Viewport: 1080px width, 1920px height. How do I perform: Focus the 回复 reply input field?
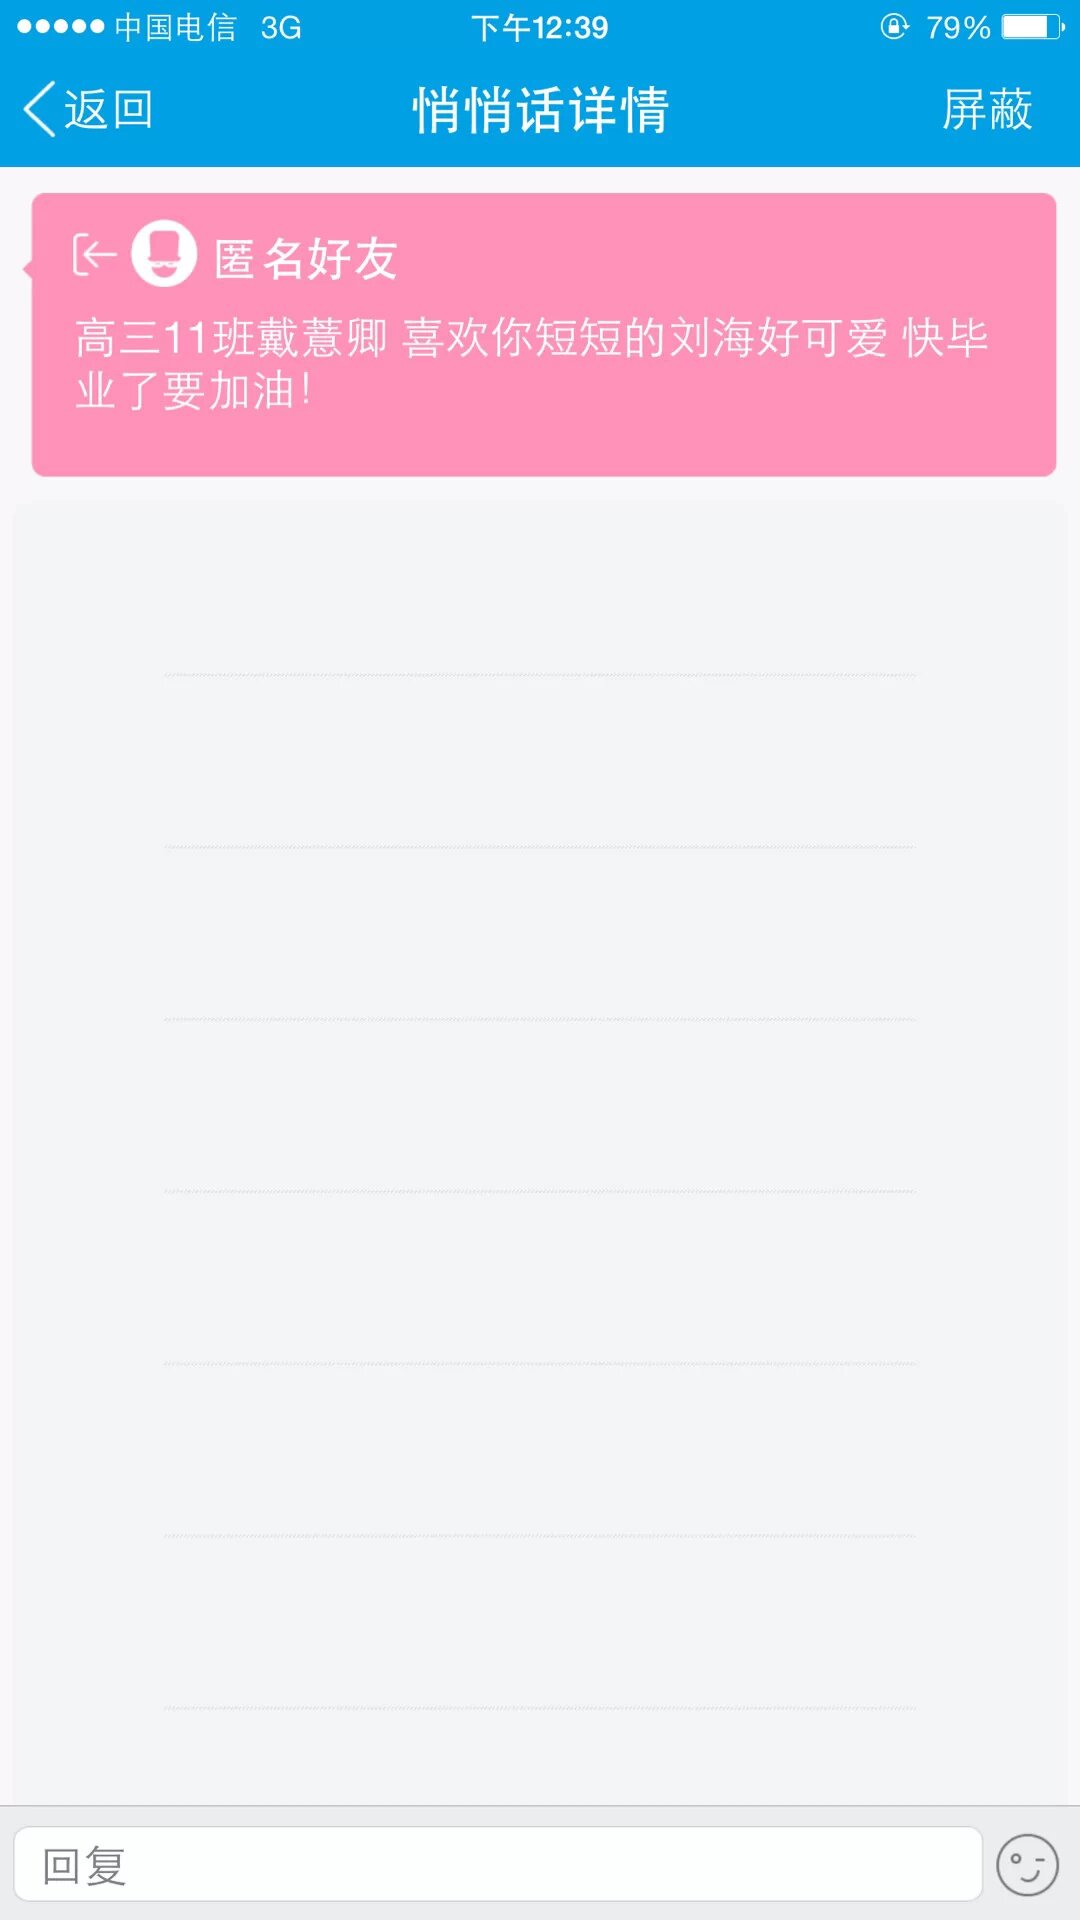coord(497,1865)
